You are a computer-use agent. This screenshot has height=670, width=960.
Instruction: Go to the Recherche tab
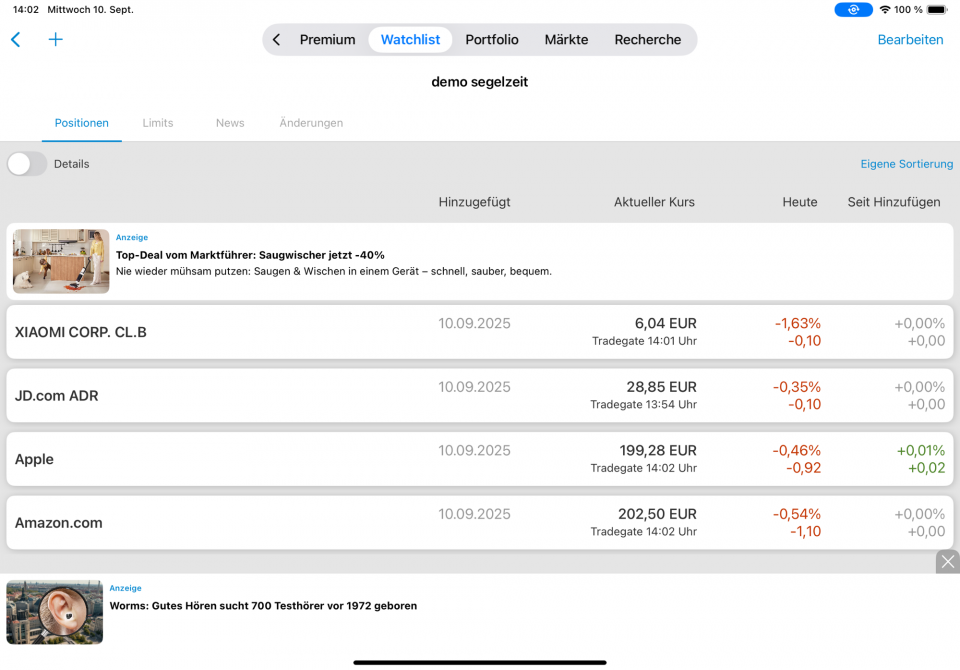pos(648,40)
